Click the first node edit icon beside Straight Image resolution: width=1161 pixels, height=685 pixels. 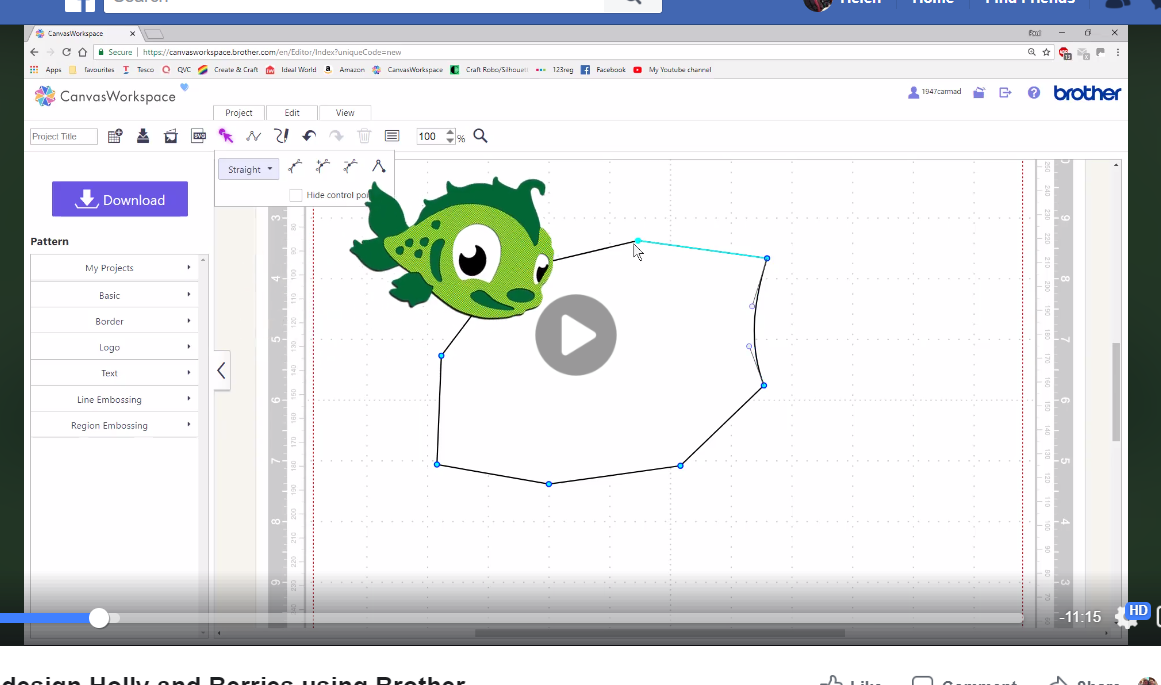(x=295, y=167)
